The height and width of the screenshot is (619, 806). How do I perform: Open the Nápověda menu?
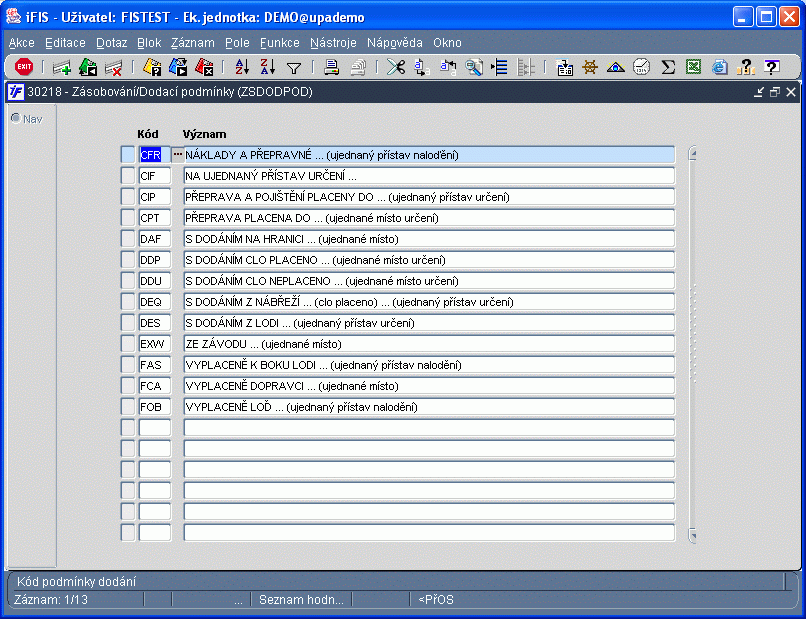click(x=395, y=43)
